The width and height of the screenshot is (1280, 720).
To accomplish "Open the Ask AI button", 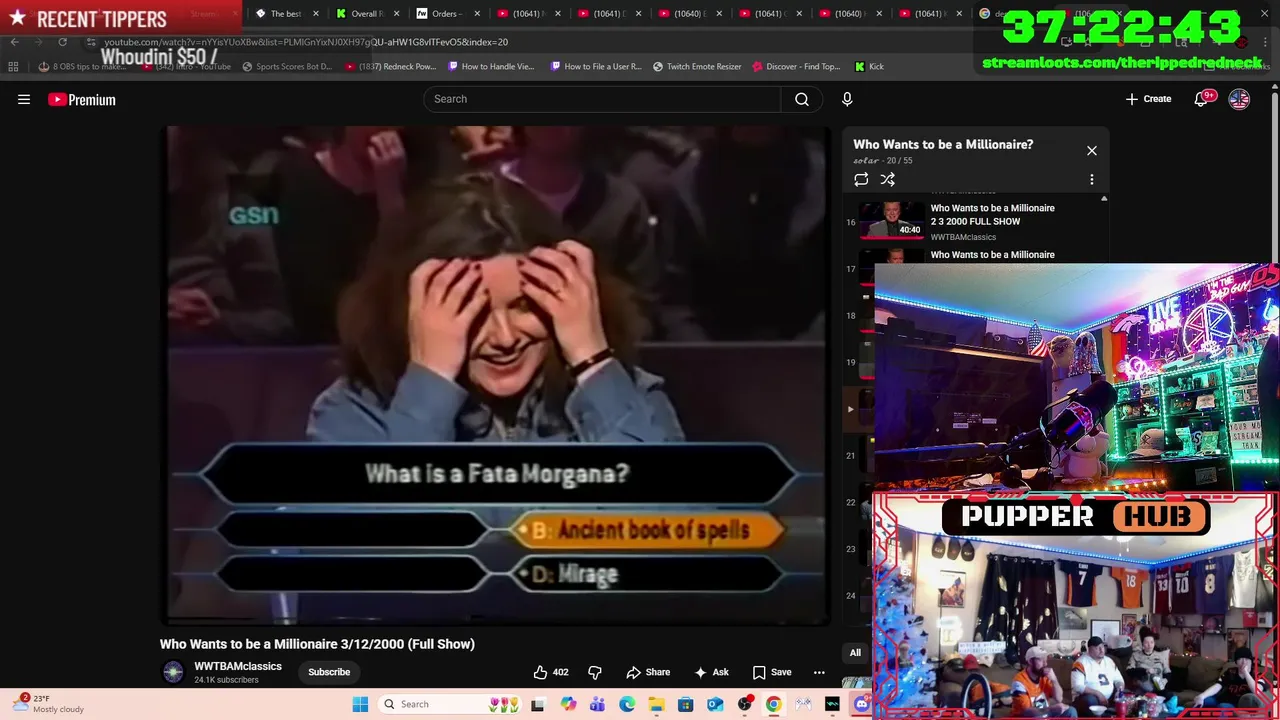I will tap(711, 672).
